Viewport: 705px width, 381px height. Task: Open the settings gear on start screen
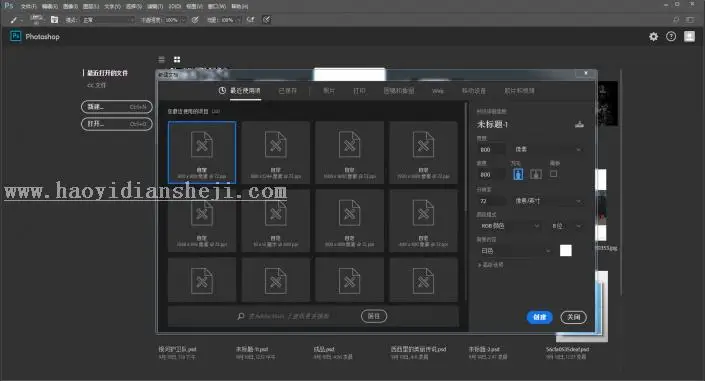click(653, 37)
